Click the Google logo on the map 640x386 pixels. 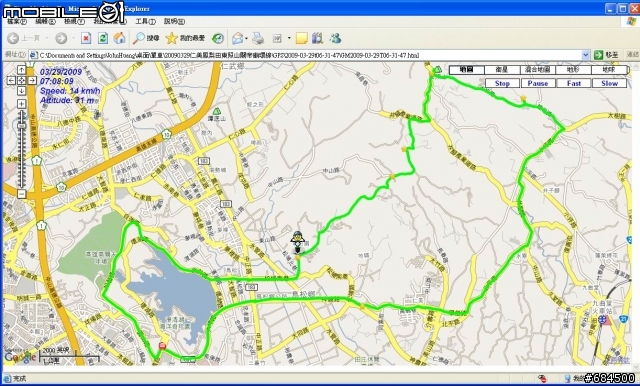(20, 357)
